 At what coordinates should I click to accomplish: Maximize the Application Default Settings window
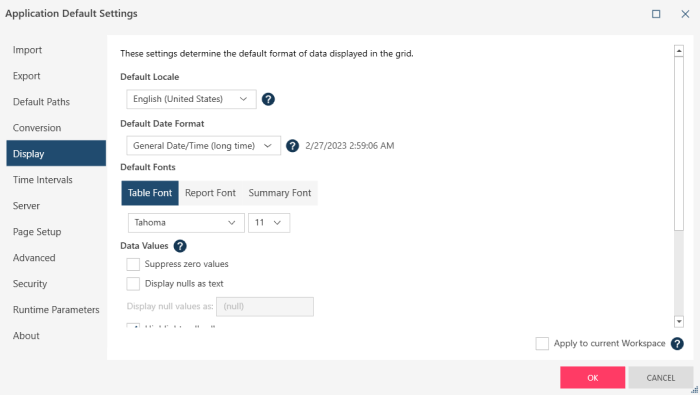click(x=656, y=14)
